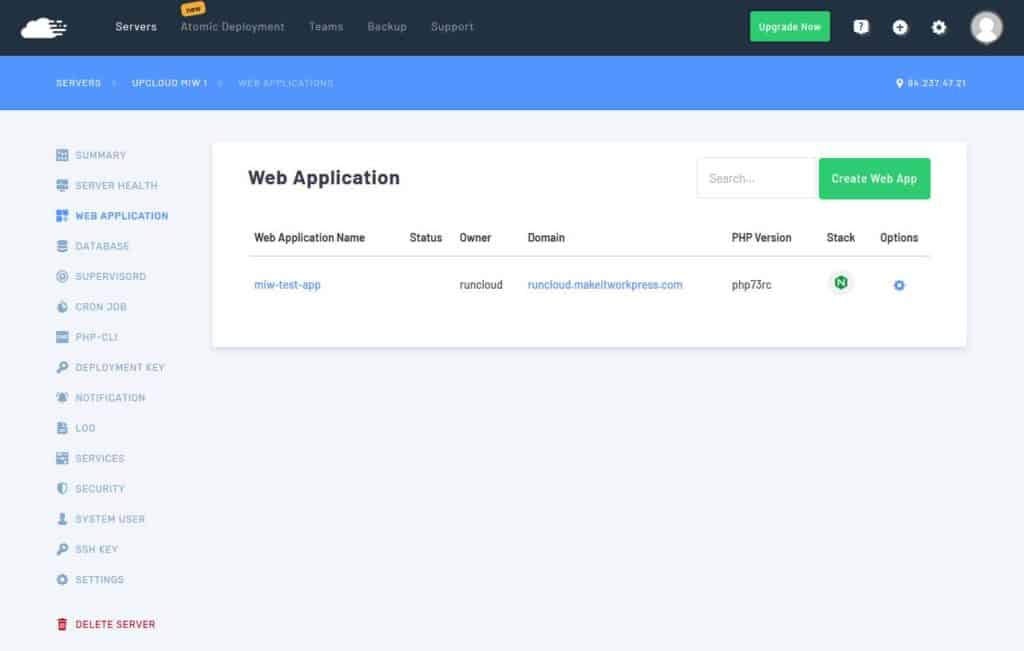Screen dimensions: 1024x651
Task: Open the Servers menu
Action: (136, 27)
